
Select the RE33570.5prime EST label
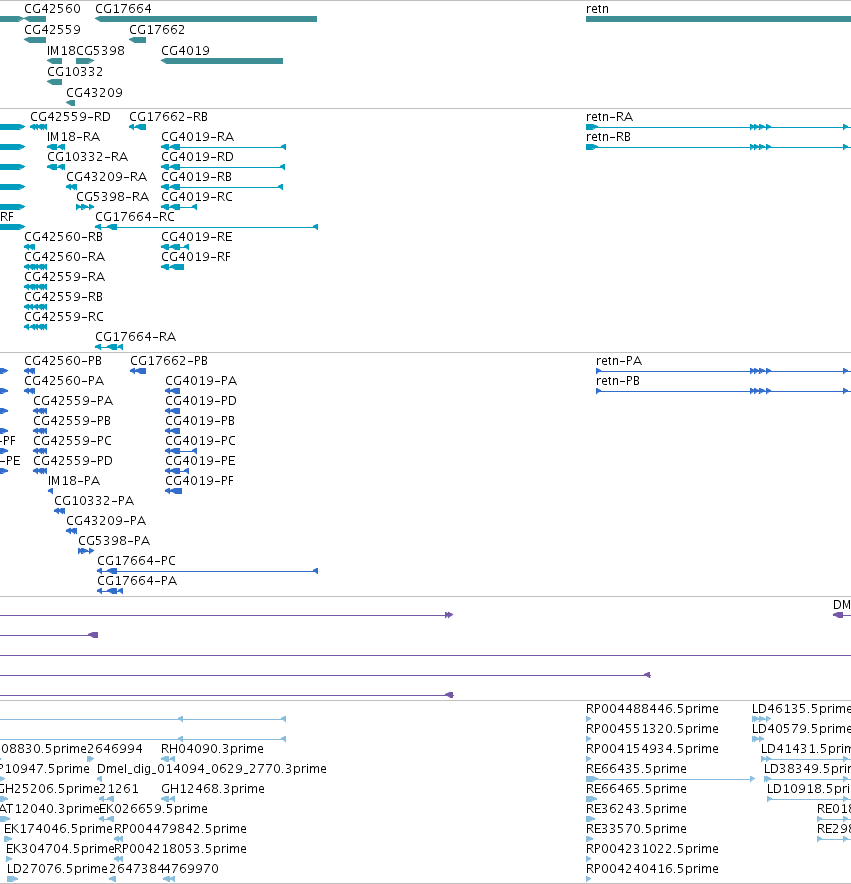coord(637,829)
